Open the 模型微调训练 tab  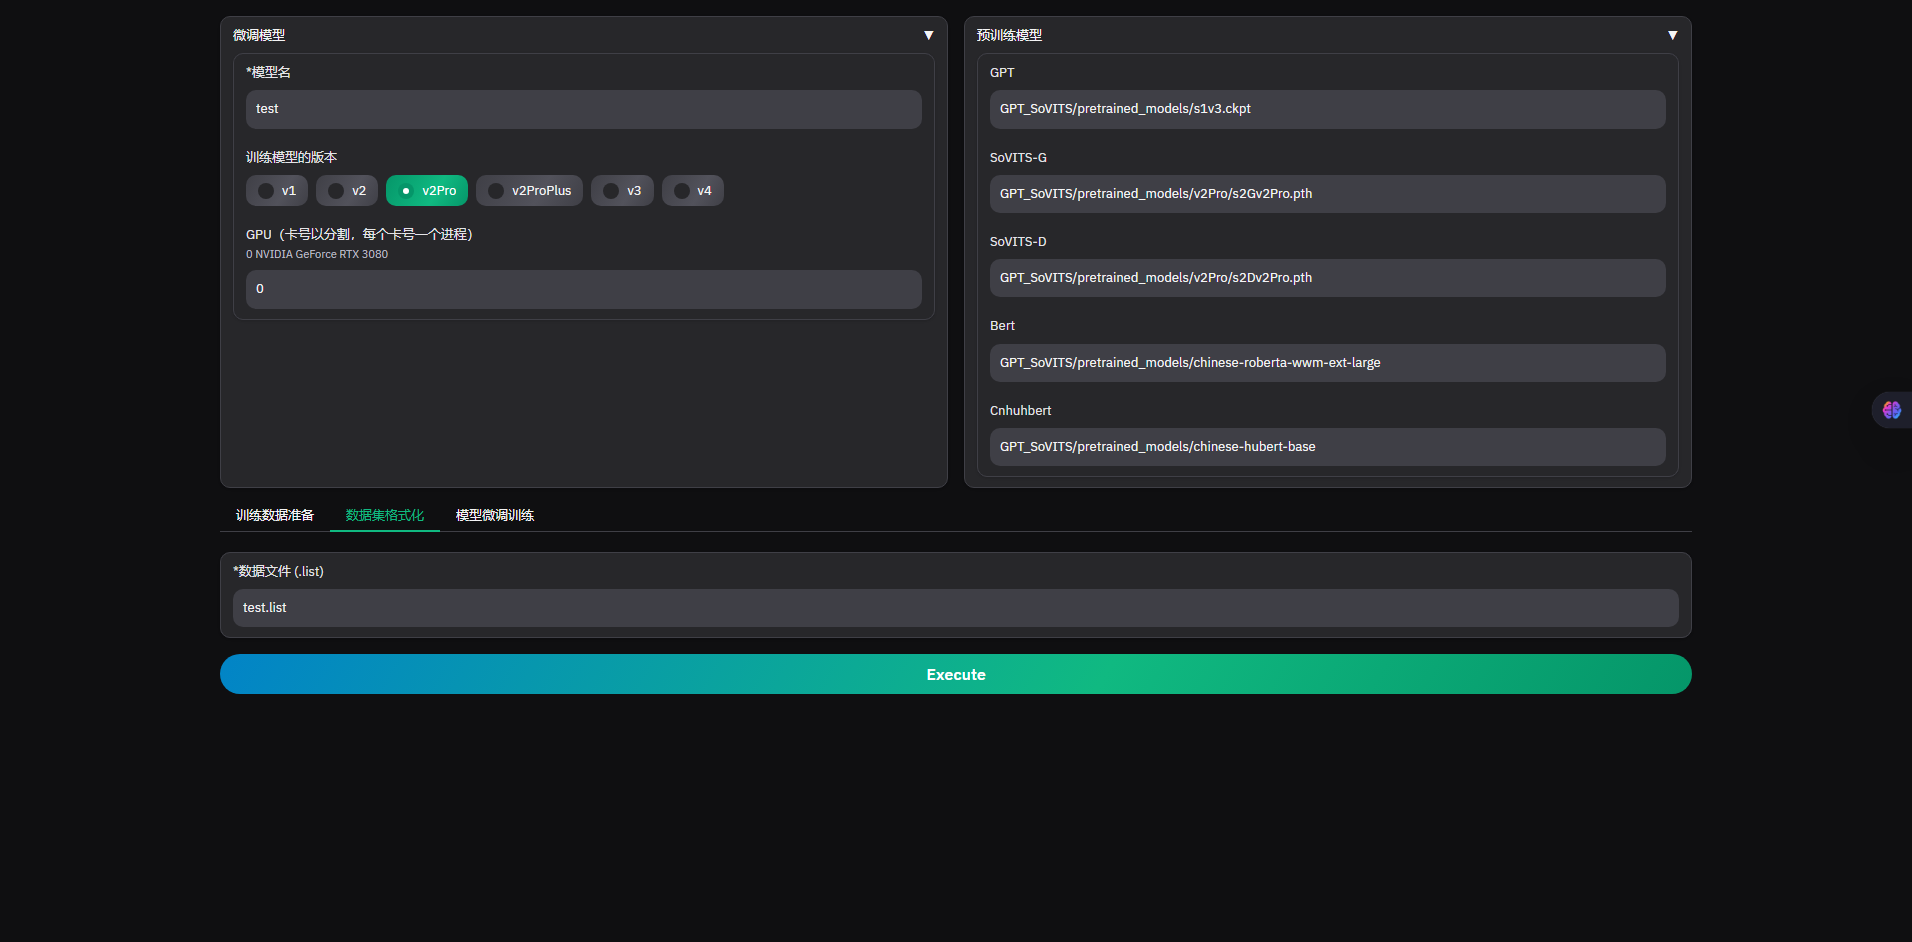click(495, 515)
